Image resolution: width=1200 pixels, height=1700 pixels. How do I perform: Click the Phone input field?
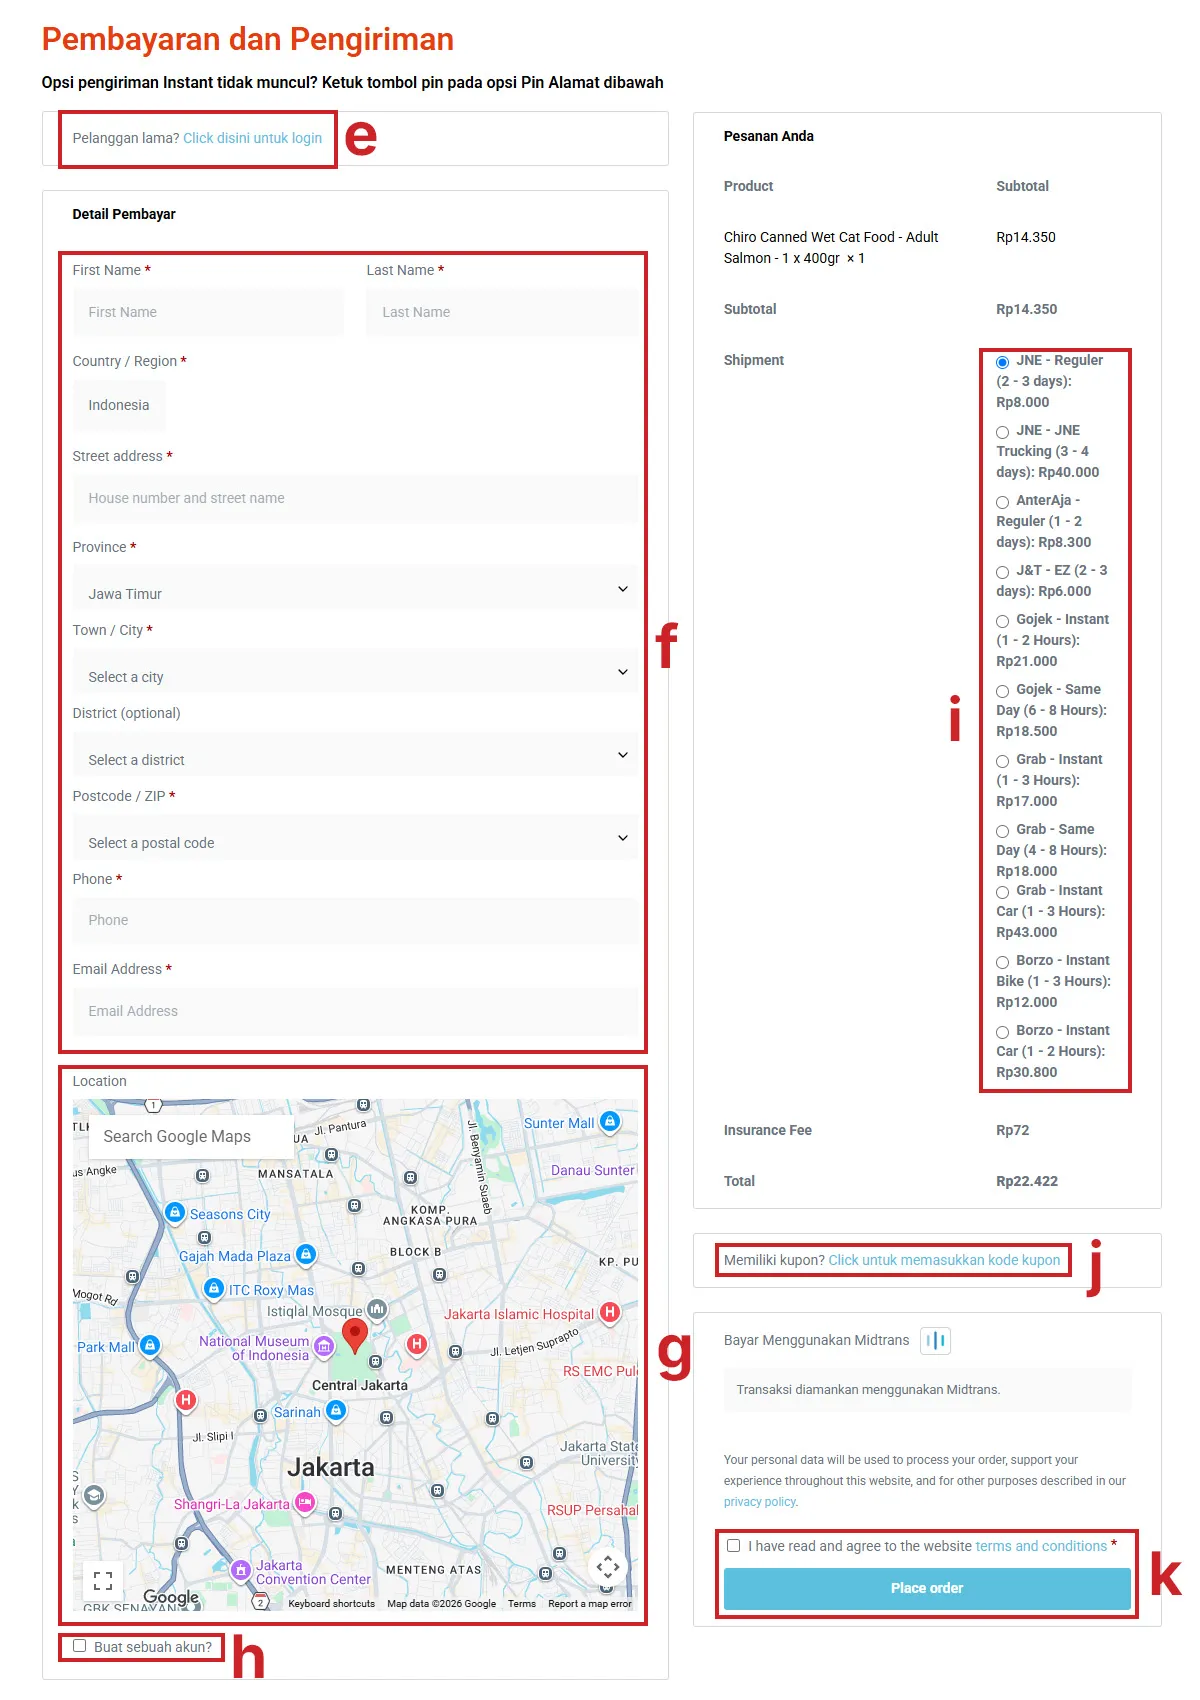click(355, 920)
